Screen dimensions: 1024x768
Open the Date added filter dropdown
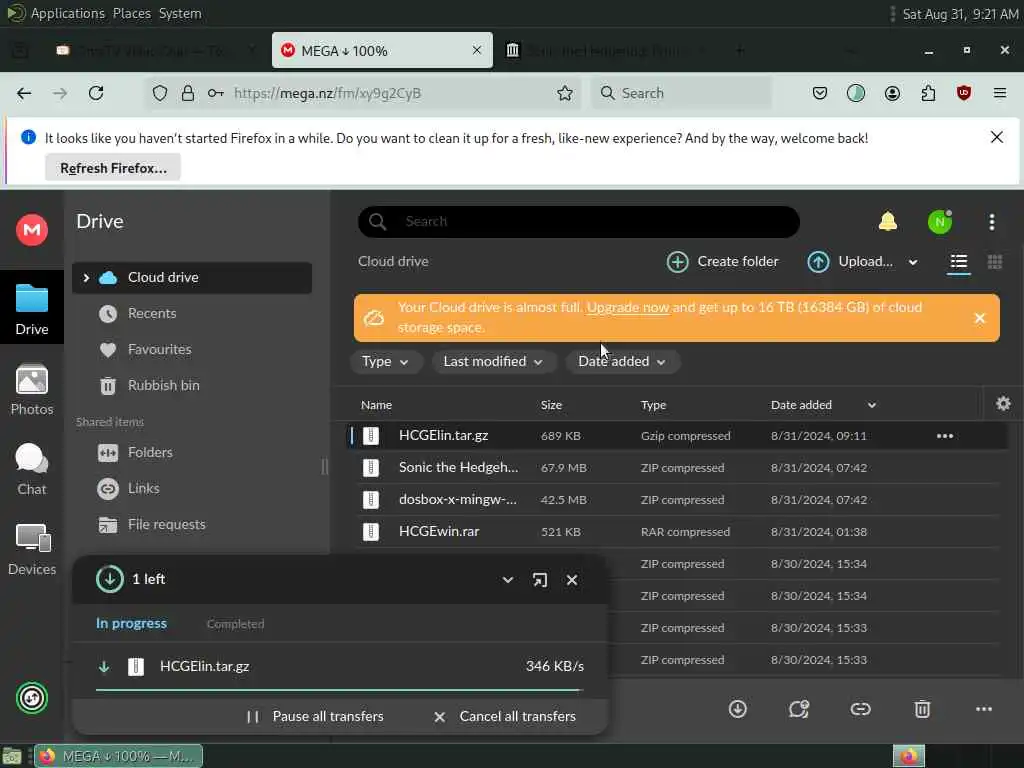click(622, 361)
